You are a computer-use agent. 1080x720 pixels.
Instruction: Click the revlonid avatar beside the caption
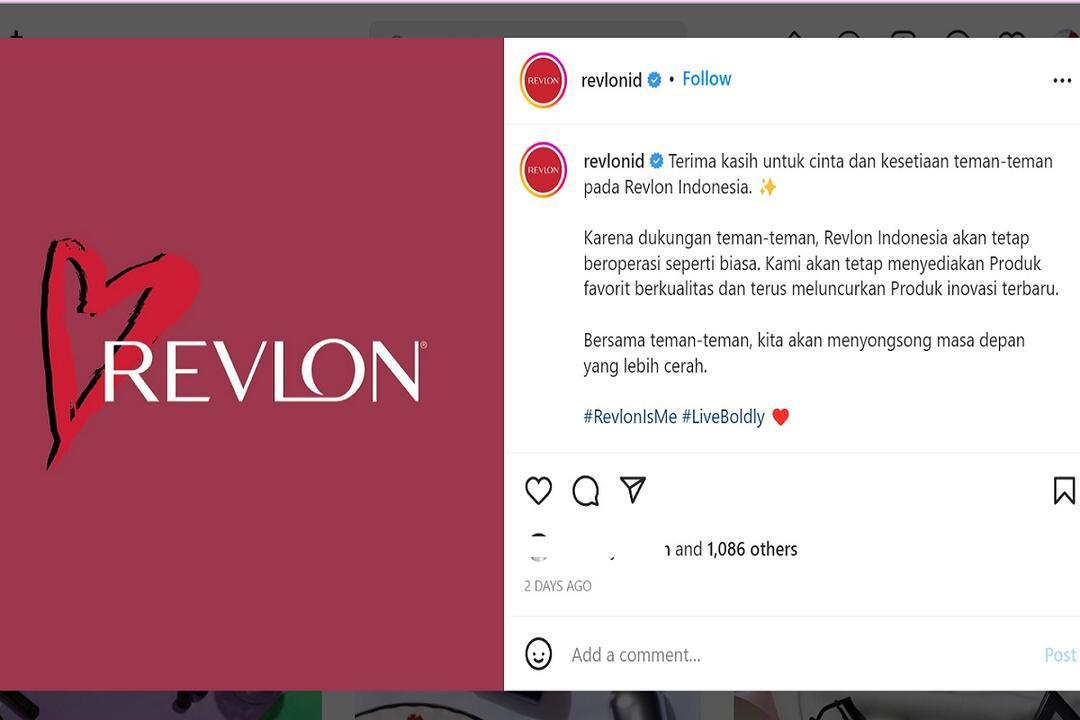click(543, 169)
